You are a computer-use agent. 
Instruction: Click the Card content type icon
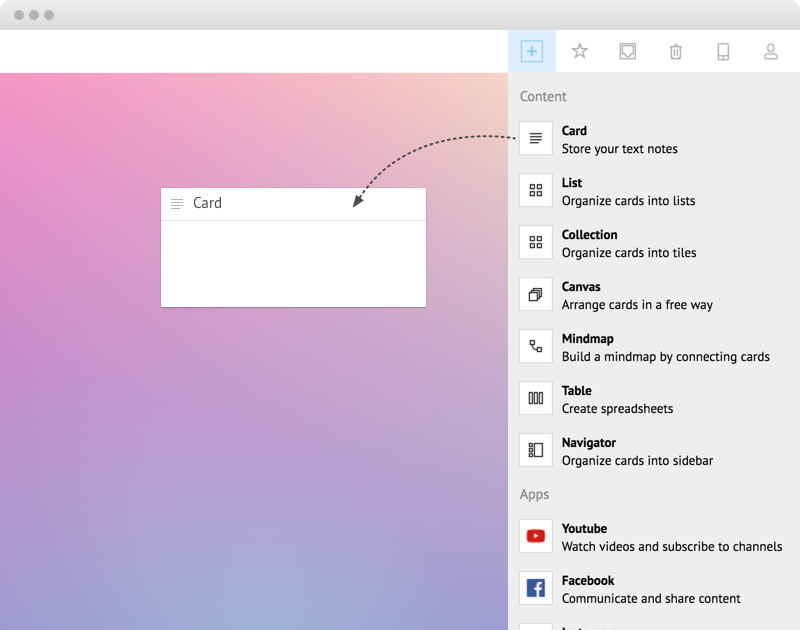(536, 138)
